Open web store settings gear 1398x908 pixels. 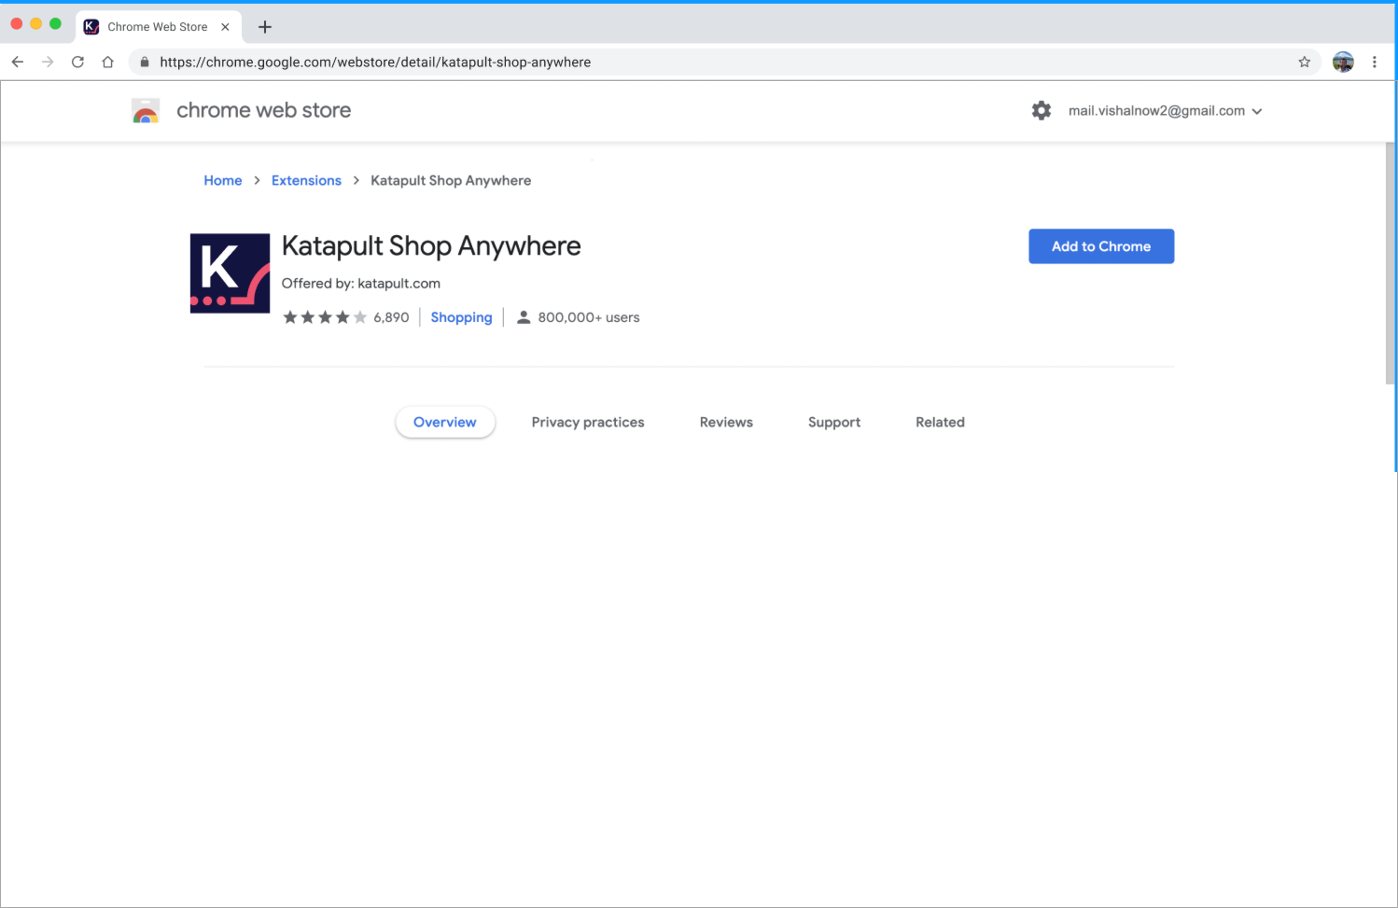point(1041,111)
